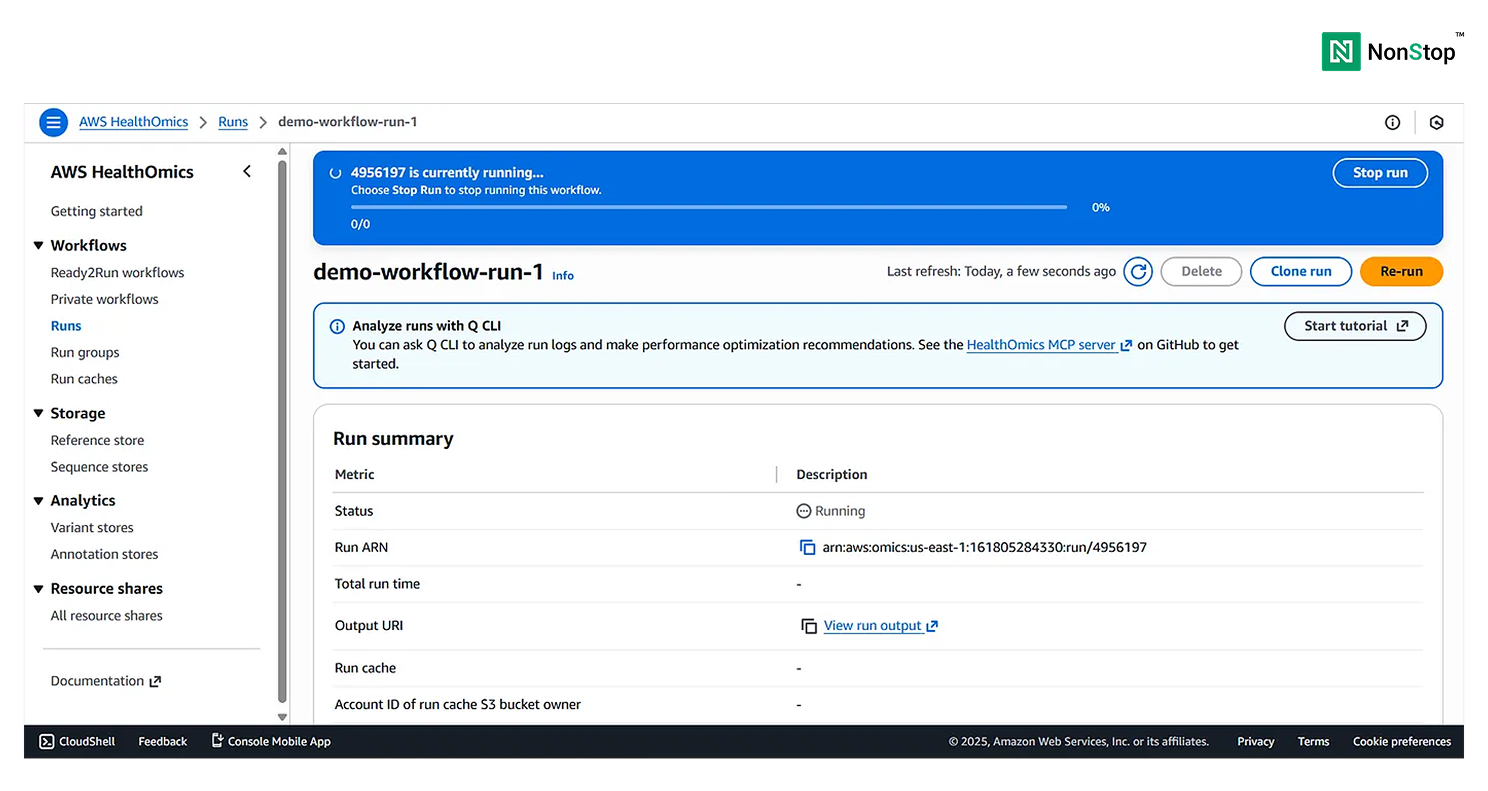Click the info circle icon in header
The image size is (1488, 791).
point(1392,122)
